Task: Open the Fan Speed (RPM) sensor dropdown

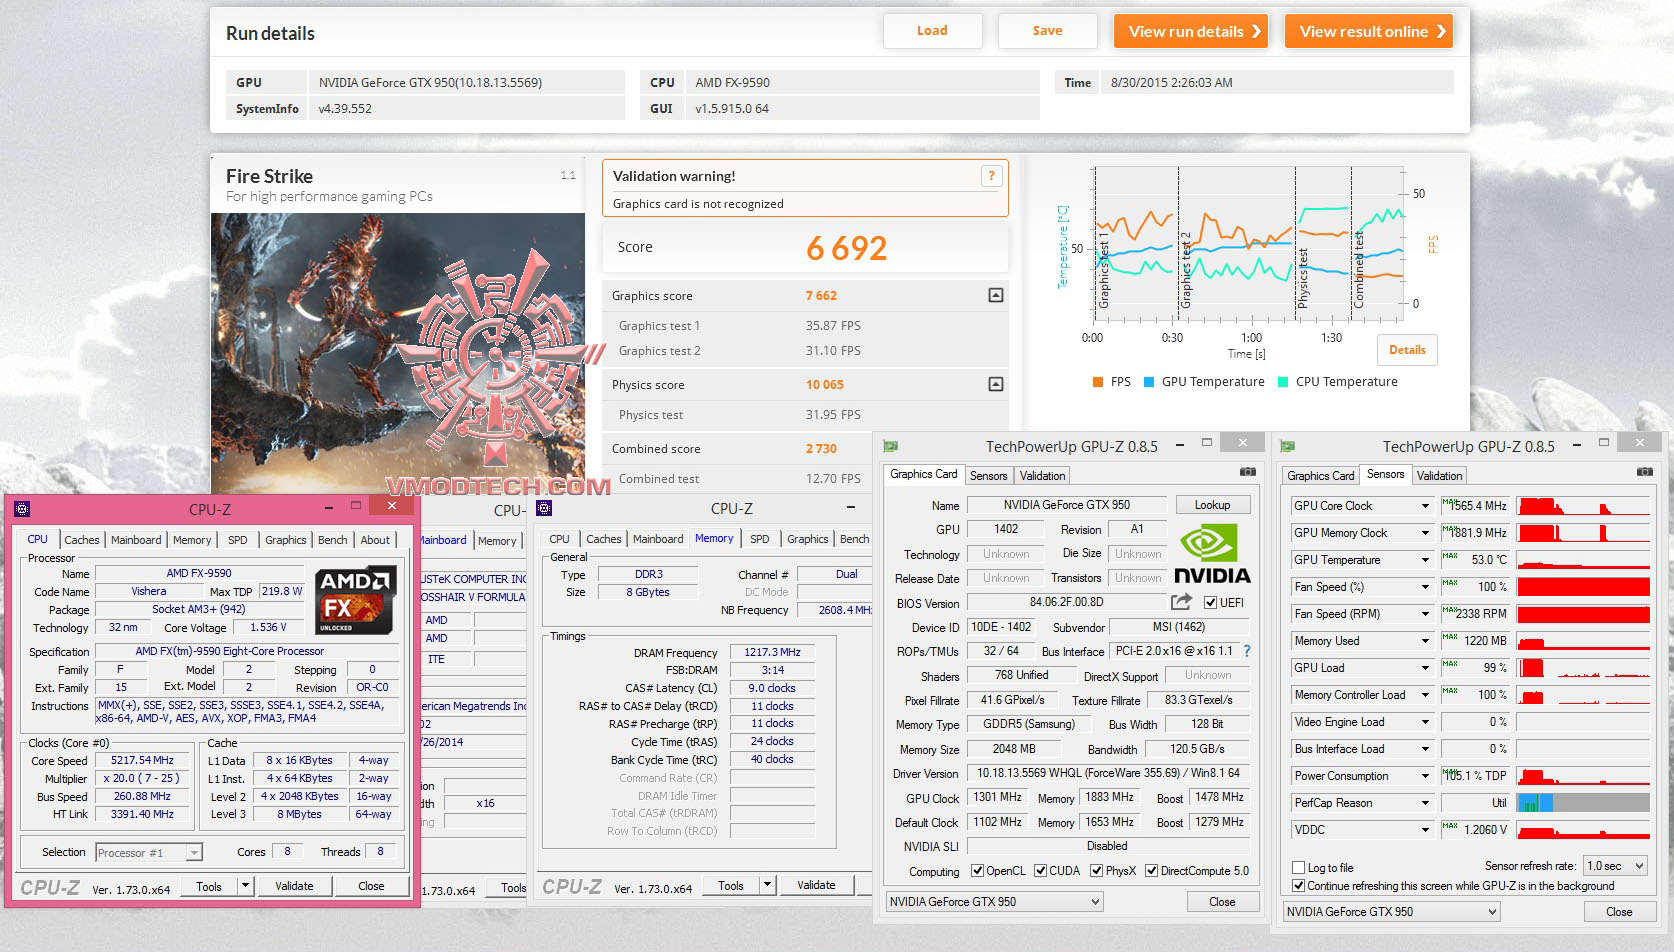Action: pos(1425,614)
